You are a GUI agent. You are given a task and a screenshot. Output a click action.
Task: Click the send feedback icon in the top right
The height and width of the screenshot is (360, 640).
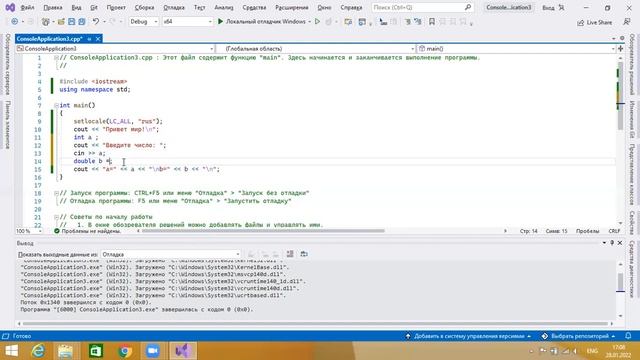pos(627,22)
